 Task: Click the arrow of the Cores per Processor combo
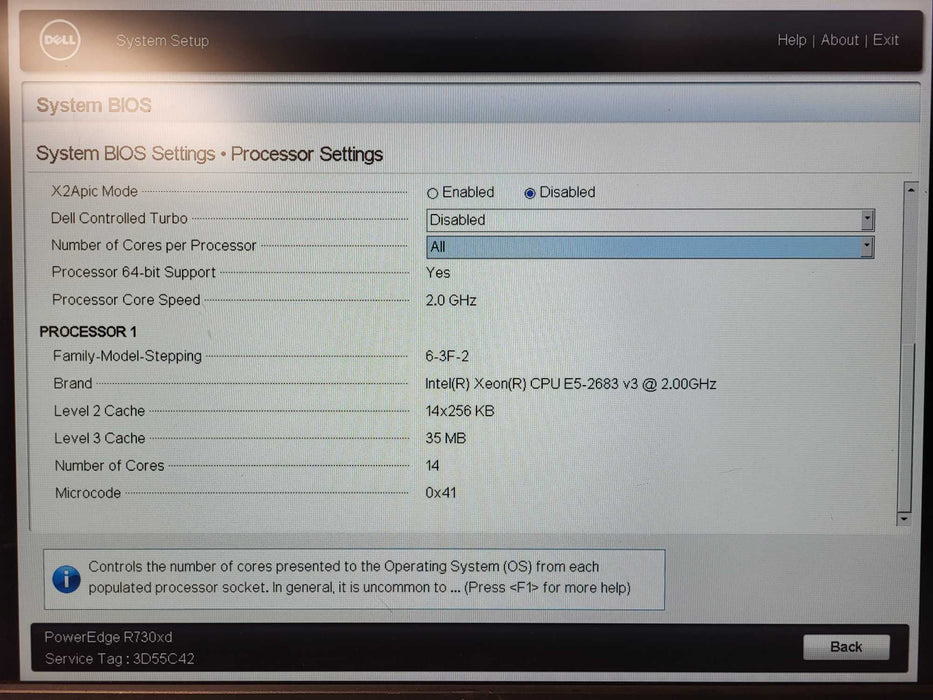click(867, 246)
